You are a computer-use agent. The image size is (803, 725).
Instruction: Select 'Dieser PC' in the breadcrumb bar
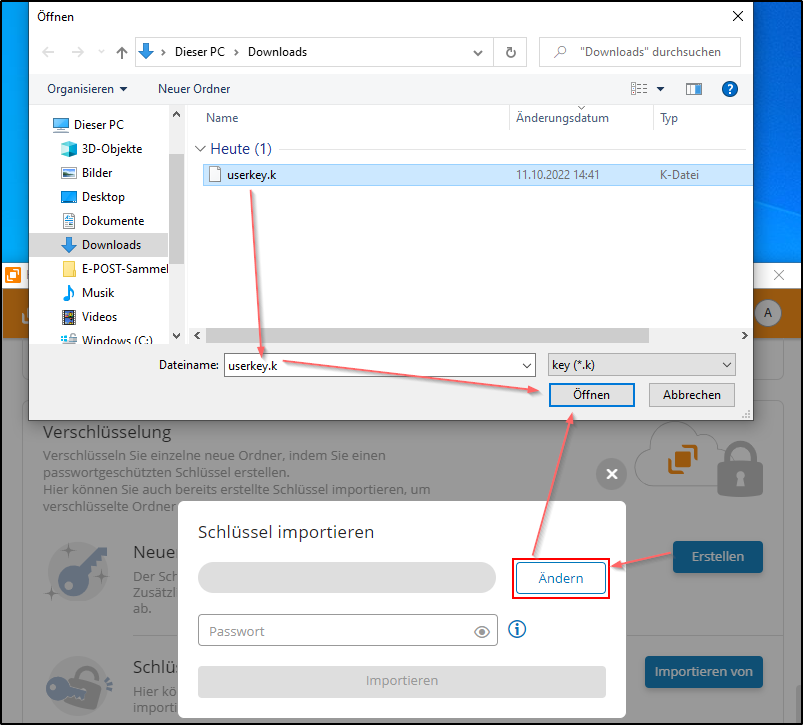click(199, 51)
